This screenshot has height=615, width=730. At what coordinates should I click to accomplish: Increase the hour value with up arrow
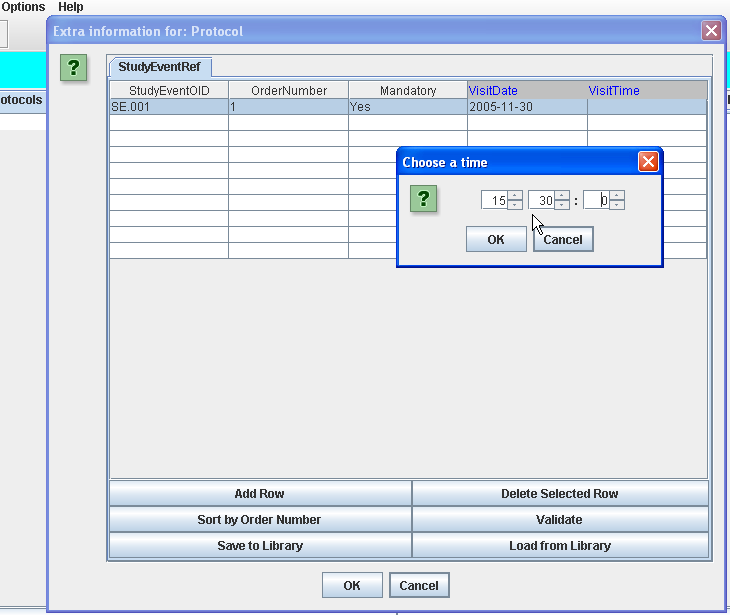515,195
